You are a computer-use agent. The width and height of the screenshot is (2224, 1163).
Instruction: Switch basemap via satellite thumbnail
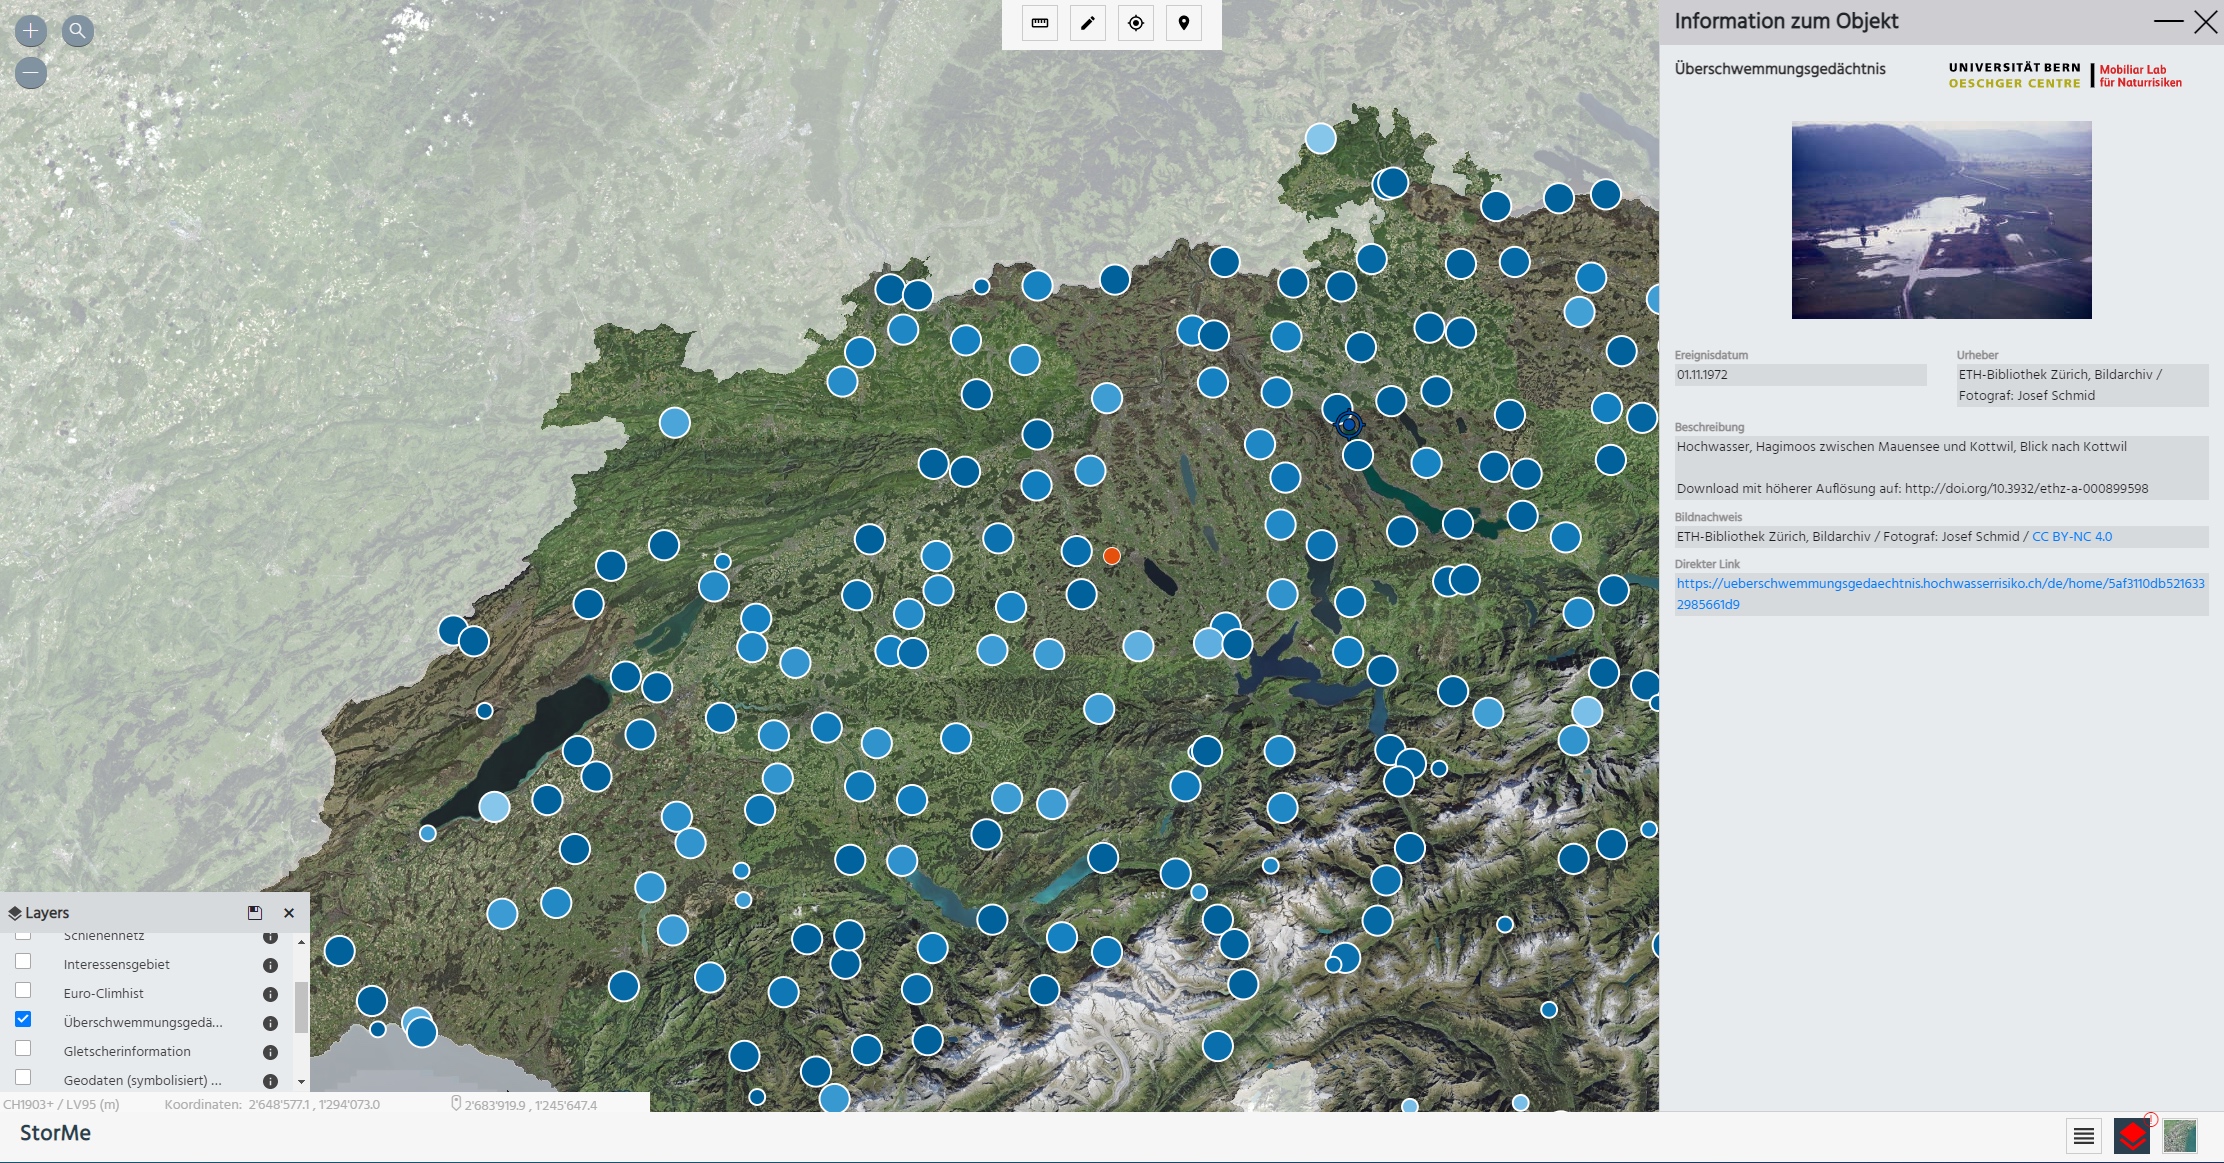[2180, 1136]
